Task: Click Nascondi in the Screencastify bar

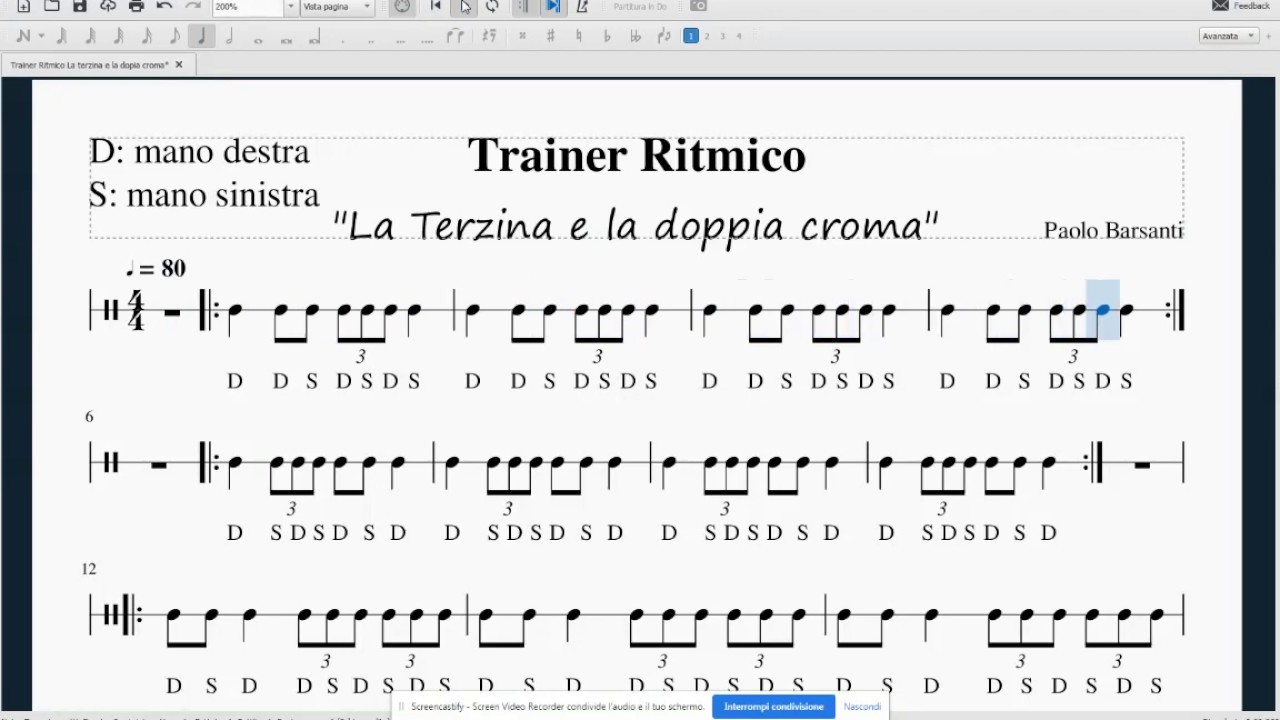Action: point(862,707)
